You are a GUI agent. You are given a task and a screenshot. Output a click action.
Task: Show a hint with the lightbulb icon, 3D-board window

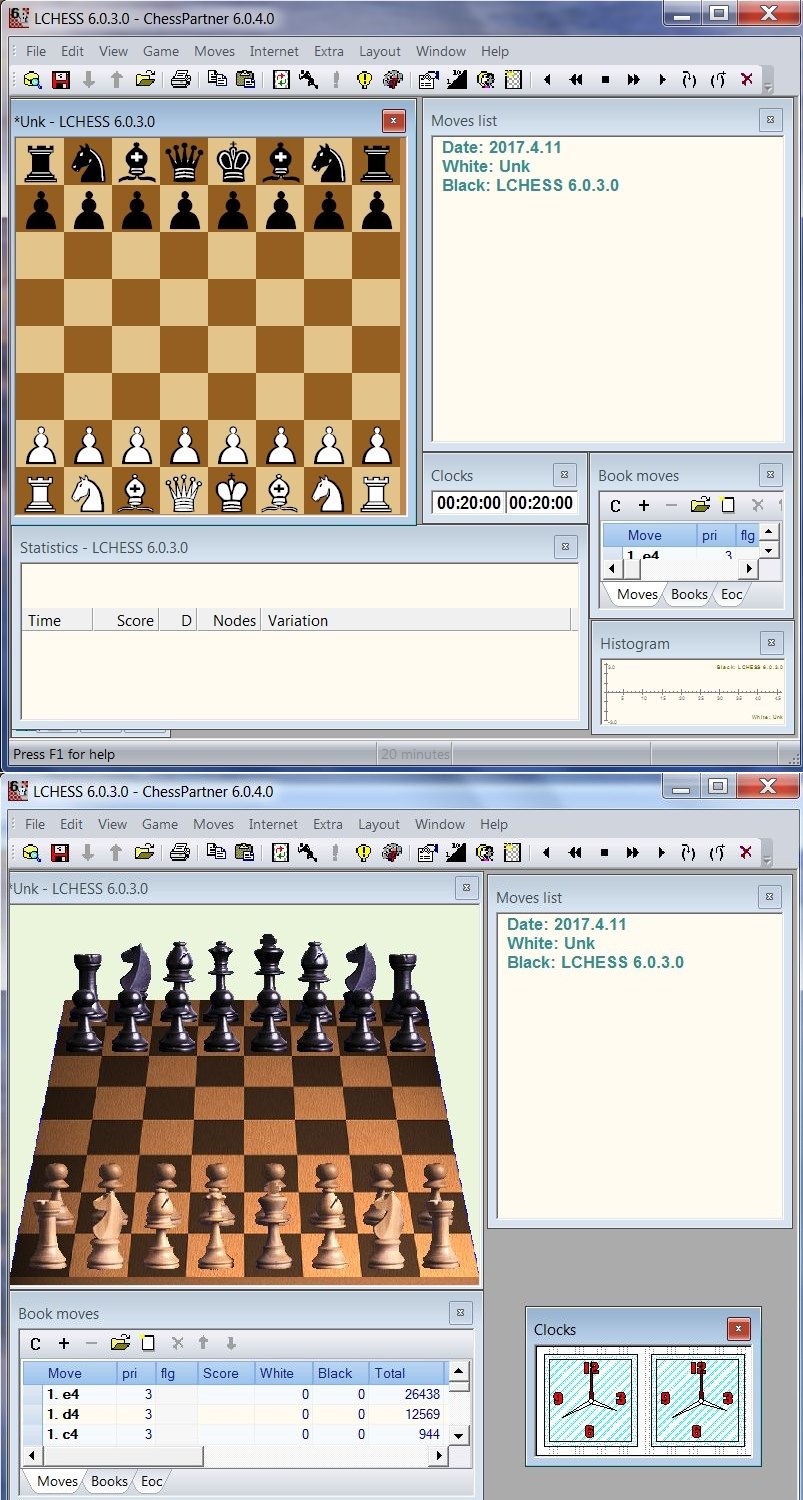point(364,853)
